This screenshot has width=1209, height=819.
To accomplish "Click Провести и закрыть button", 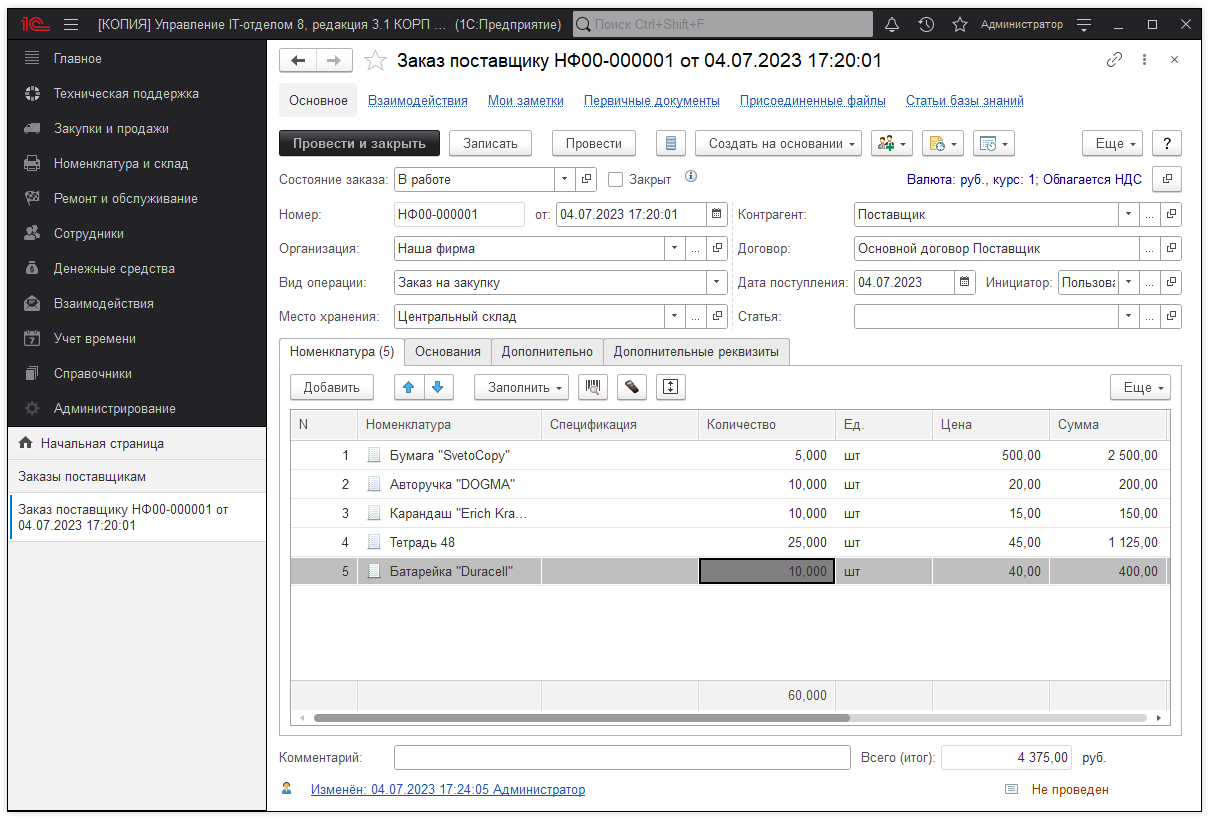I will [359, 144].
